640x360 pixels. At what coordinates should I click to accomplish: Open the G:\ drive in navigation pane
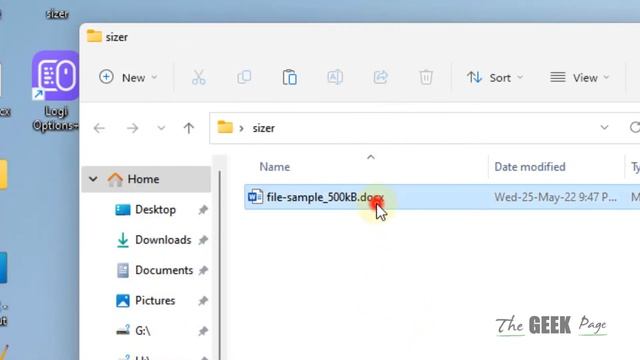142,331
